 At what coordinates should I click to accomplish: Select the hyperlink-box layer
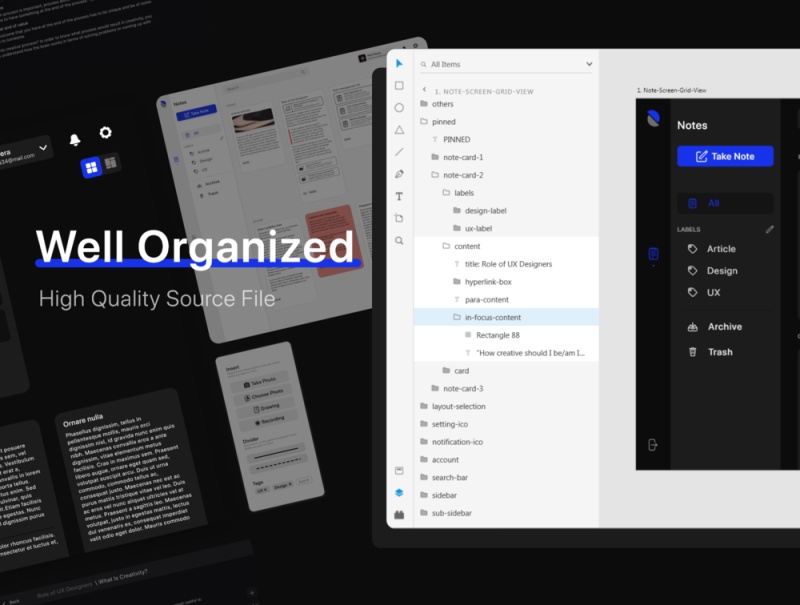(x=488, y=282)
